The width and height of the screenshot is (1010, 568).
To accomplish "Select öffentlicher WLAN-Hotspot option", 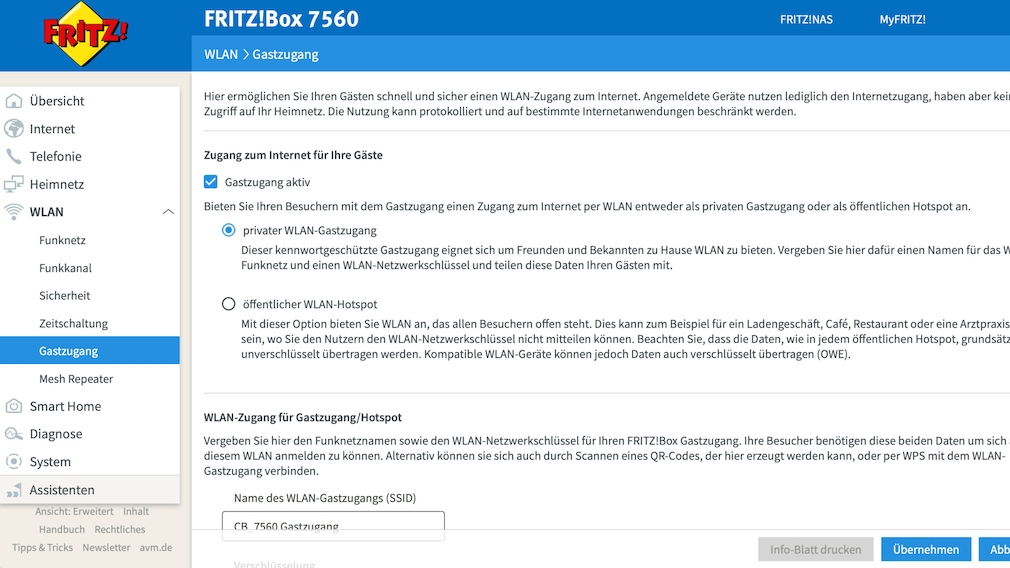I will (229, 304).
